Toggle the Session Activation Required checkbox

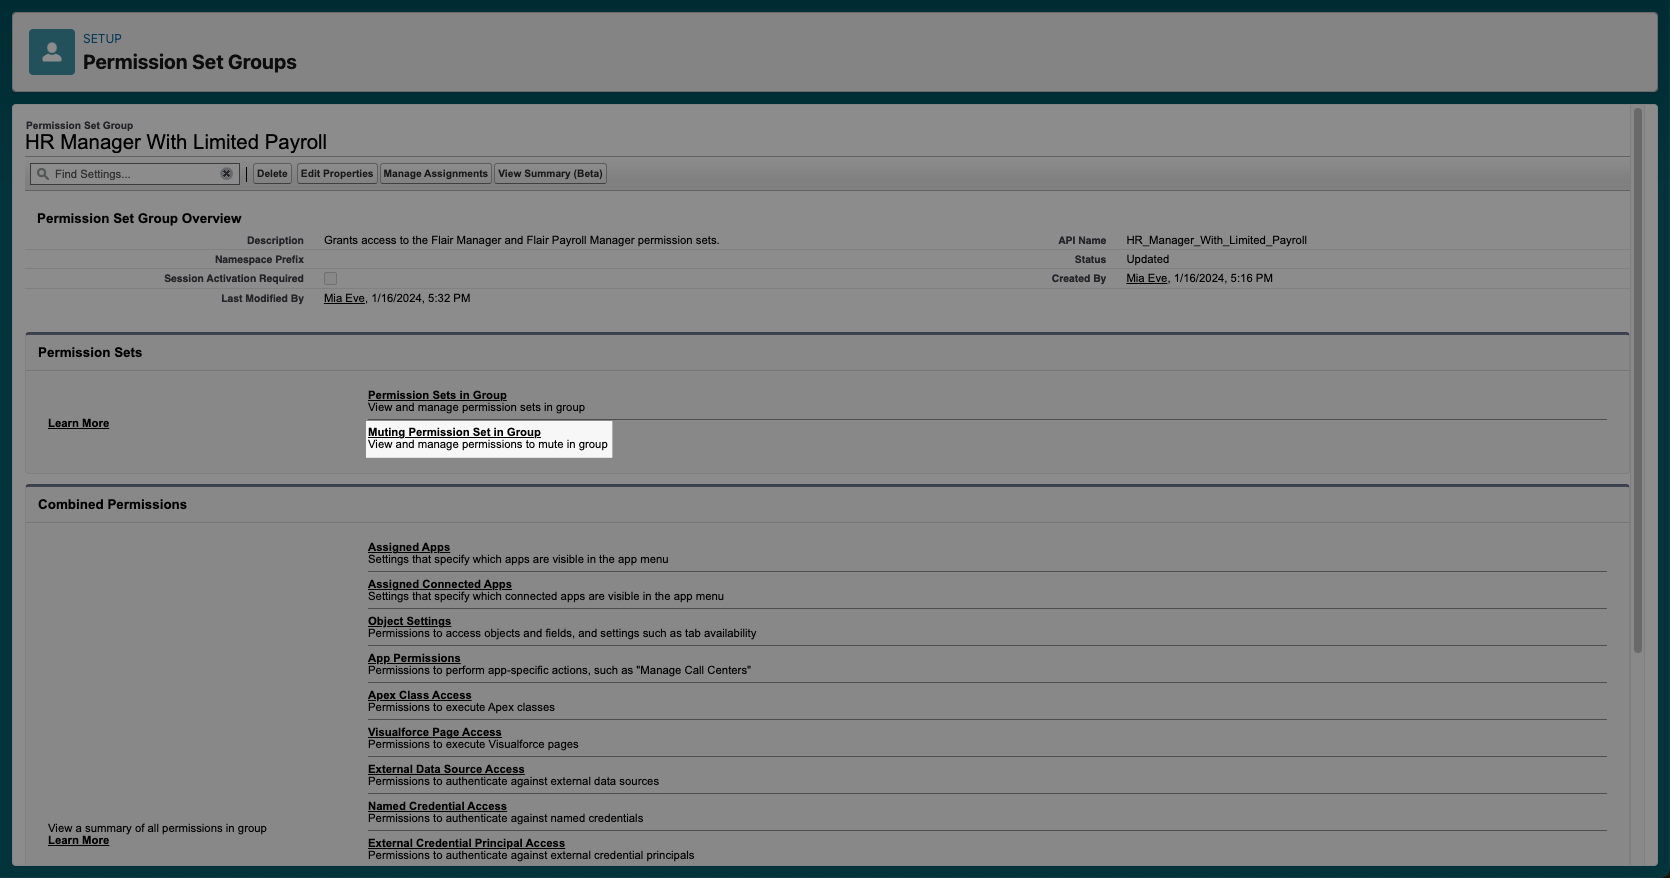[x=330, y=279]
